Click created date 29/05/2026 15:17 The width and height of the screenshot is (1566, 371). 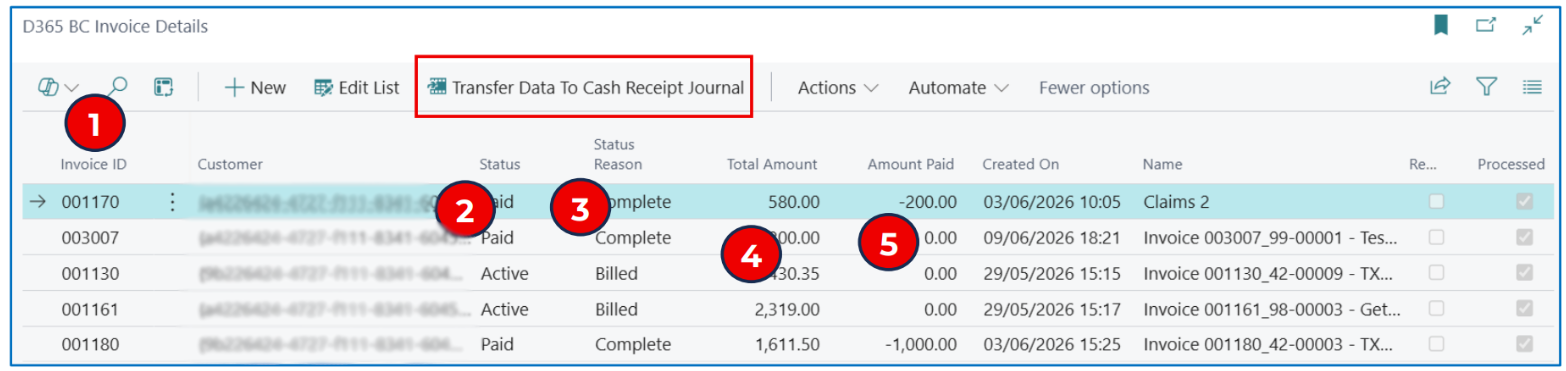(x=1051, y=309)
